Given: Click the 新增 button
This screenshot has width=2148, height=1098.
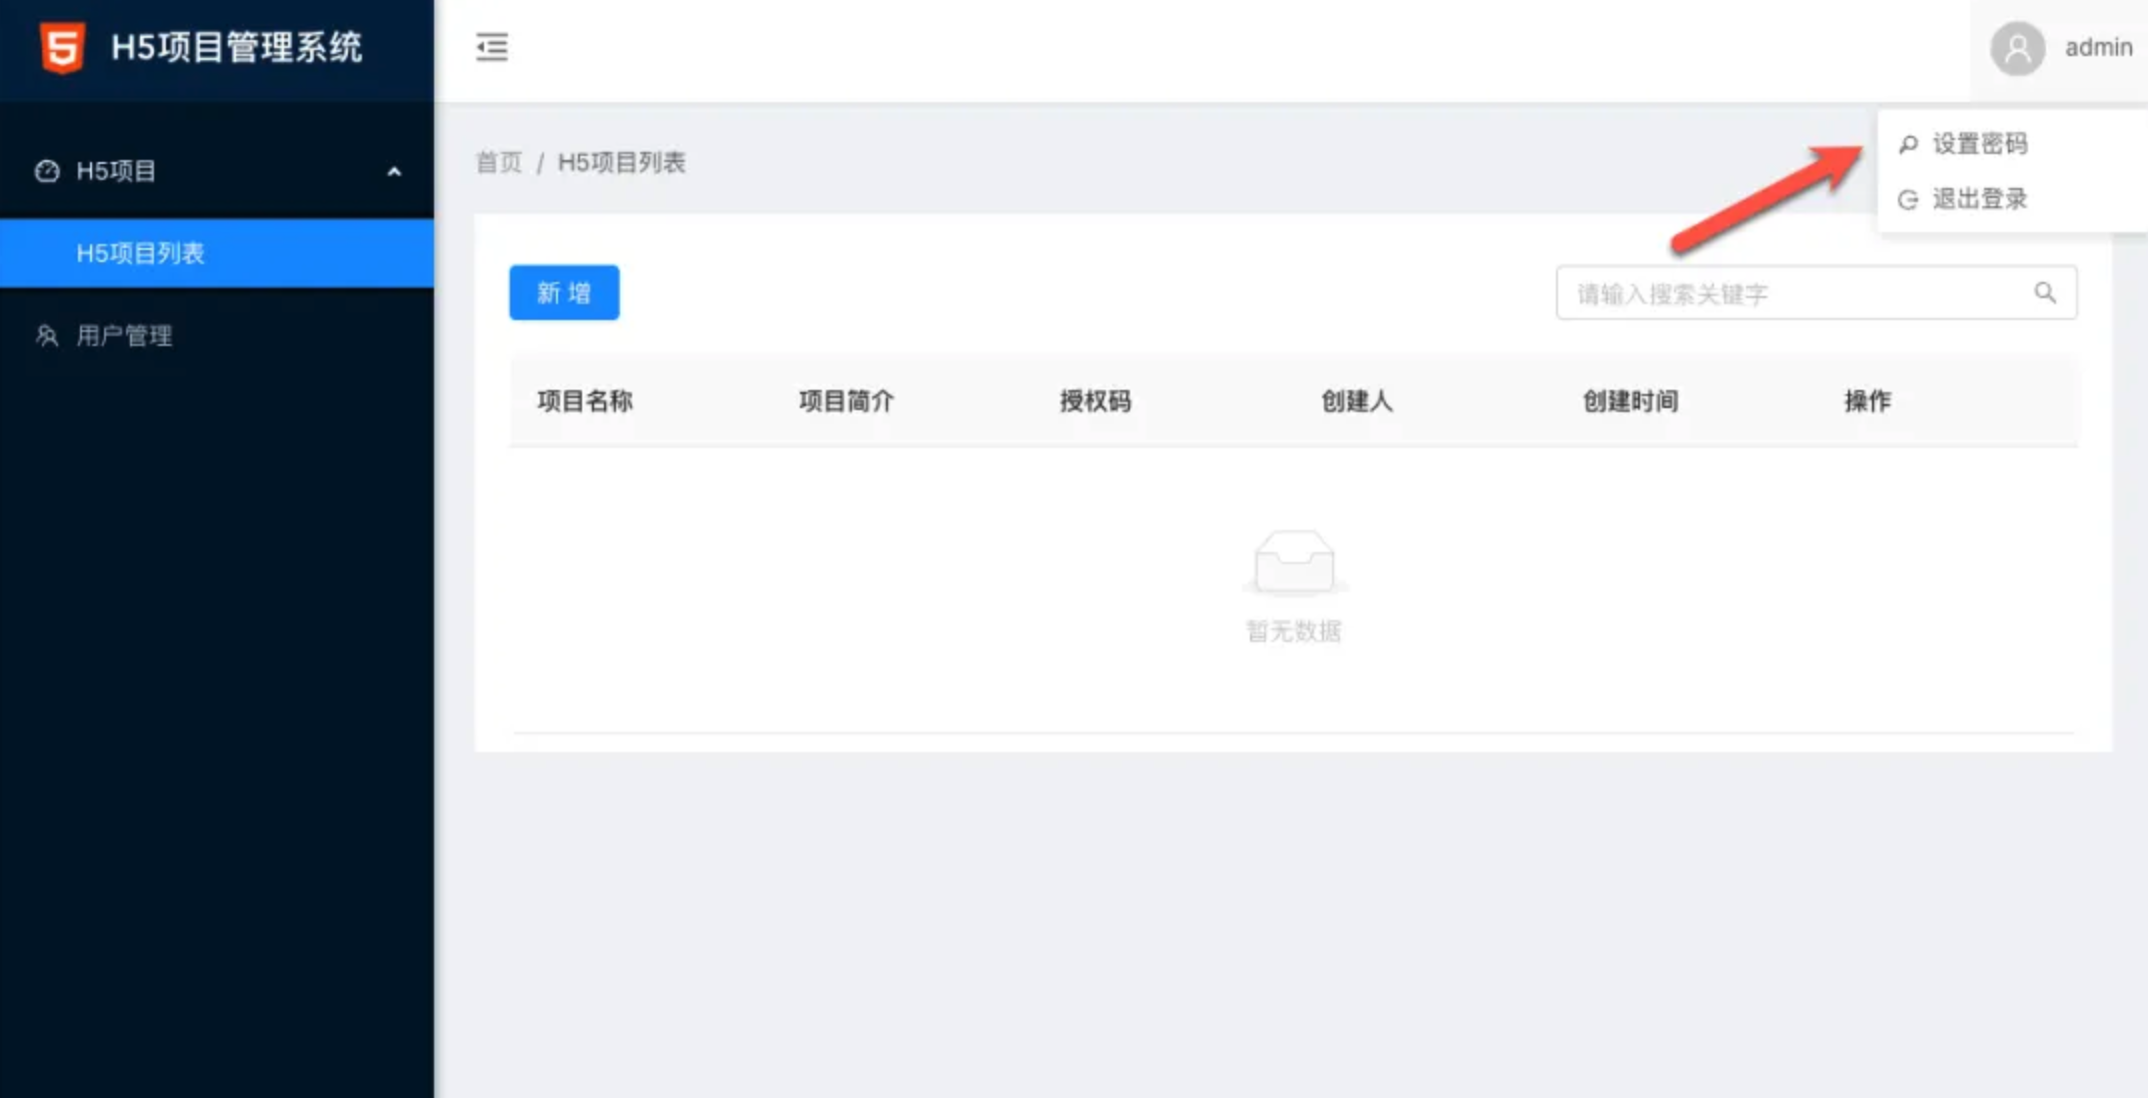Looking at the screenshot, I should [564, 293].
